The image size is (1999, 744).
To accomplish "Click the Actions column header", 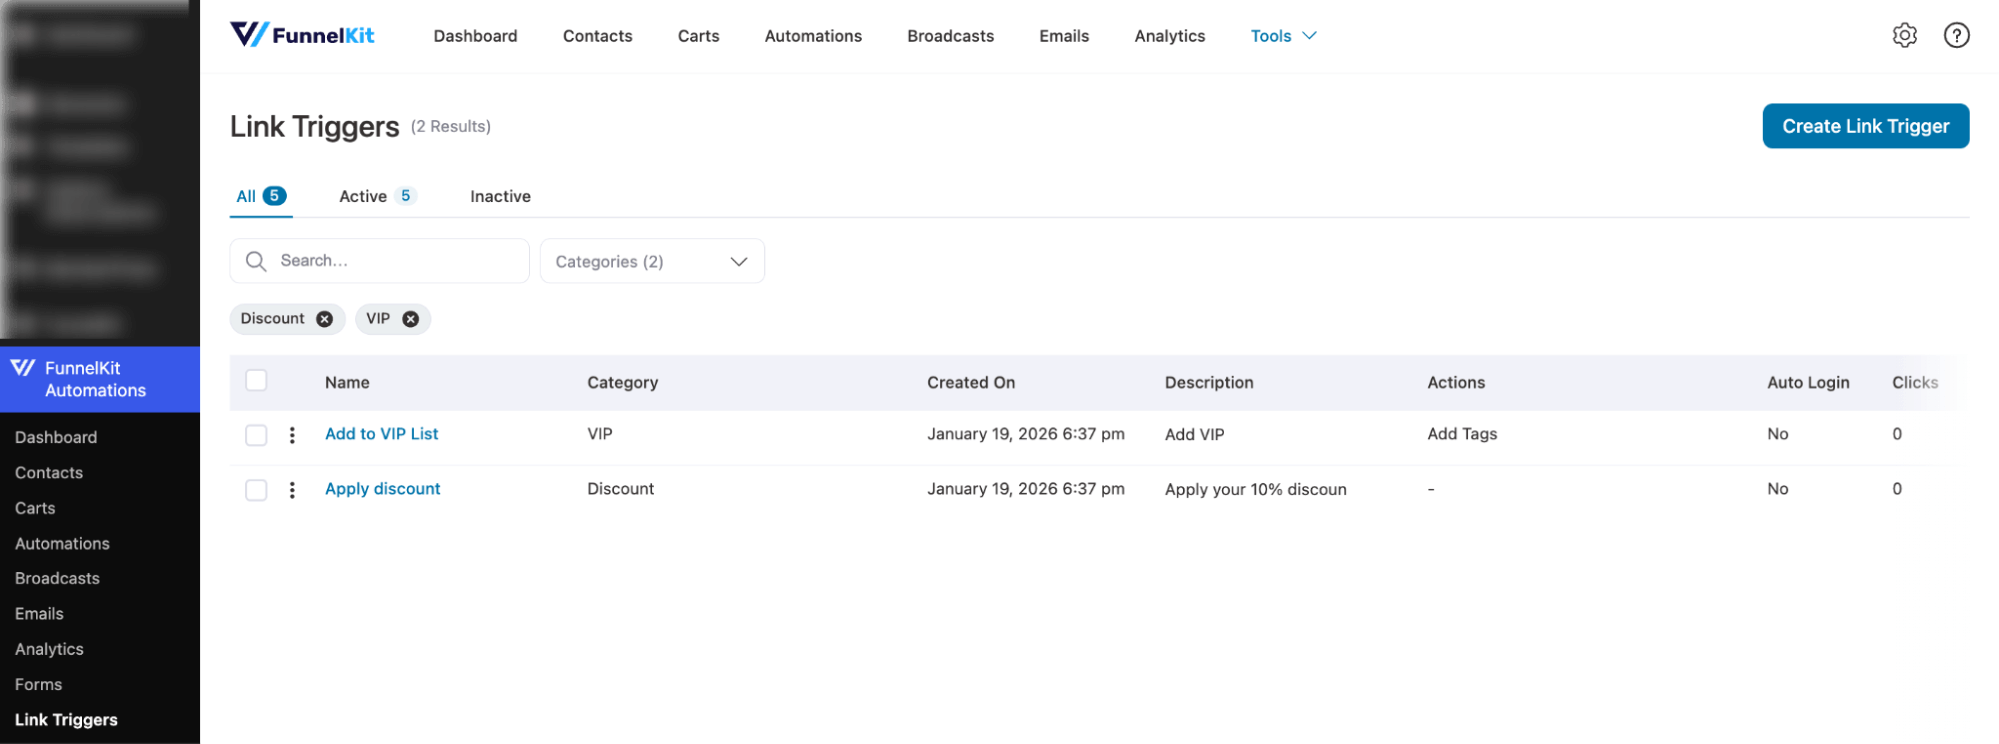I will click(1455, 382).
